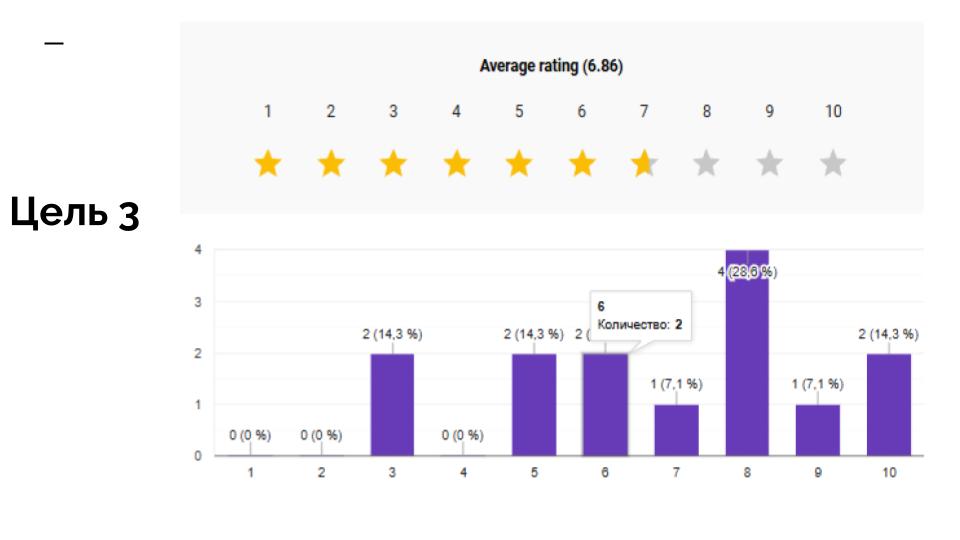Click the bar for rating 5
The width and height of the screenshot is (960, 540).
click(534, 405)
